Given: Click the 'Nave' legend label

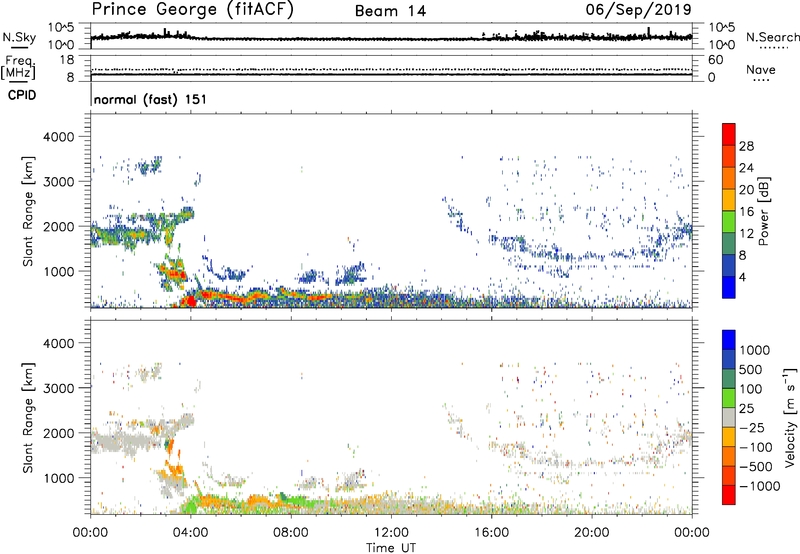Looking at the screenshot, I should 760,70.
